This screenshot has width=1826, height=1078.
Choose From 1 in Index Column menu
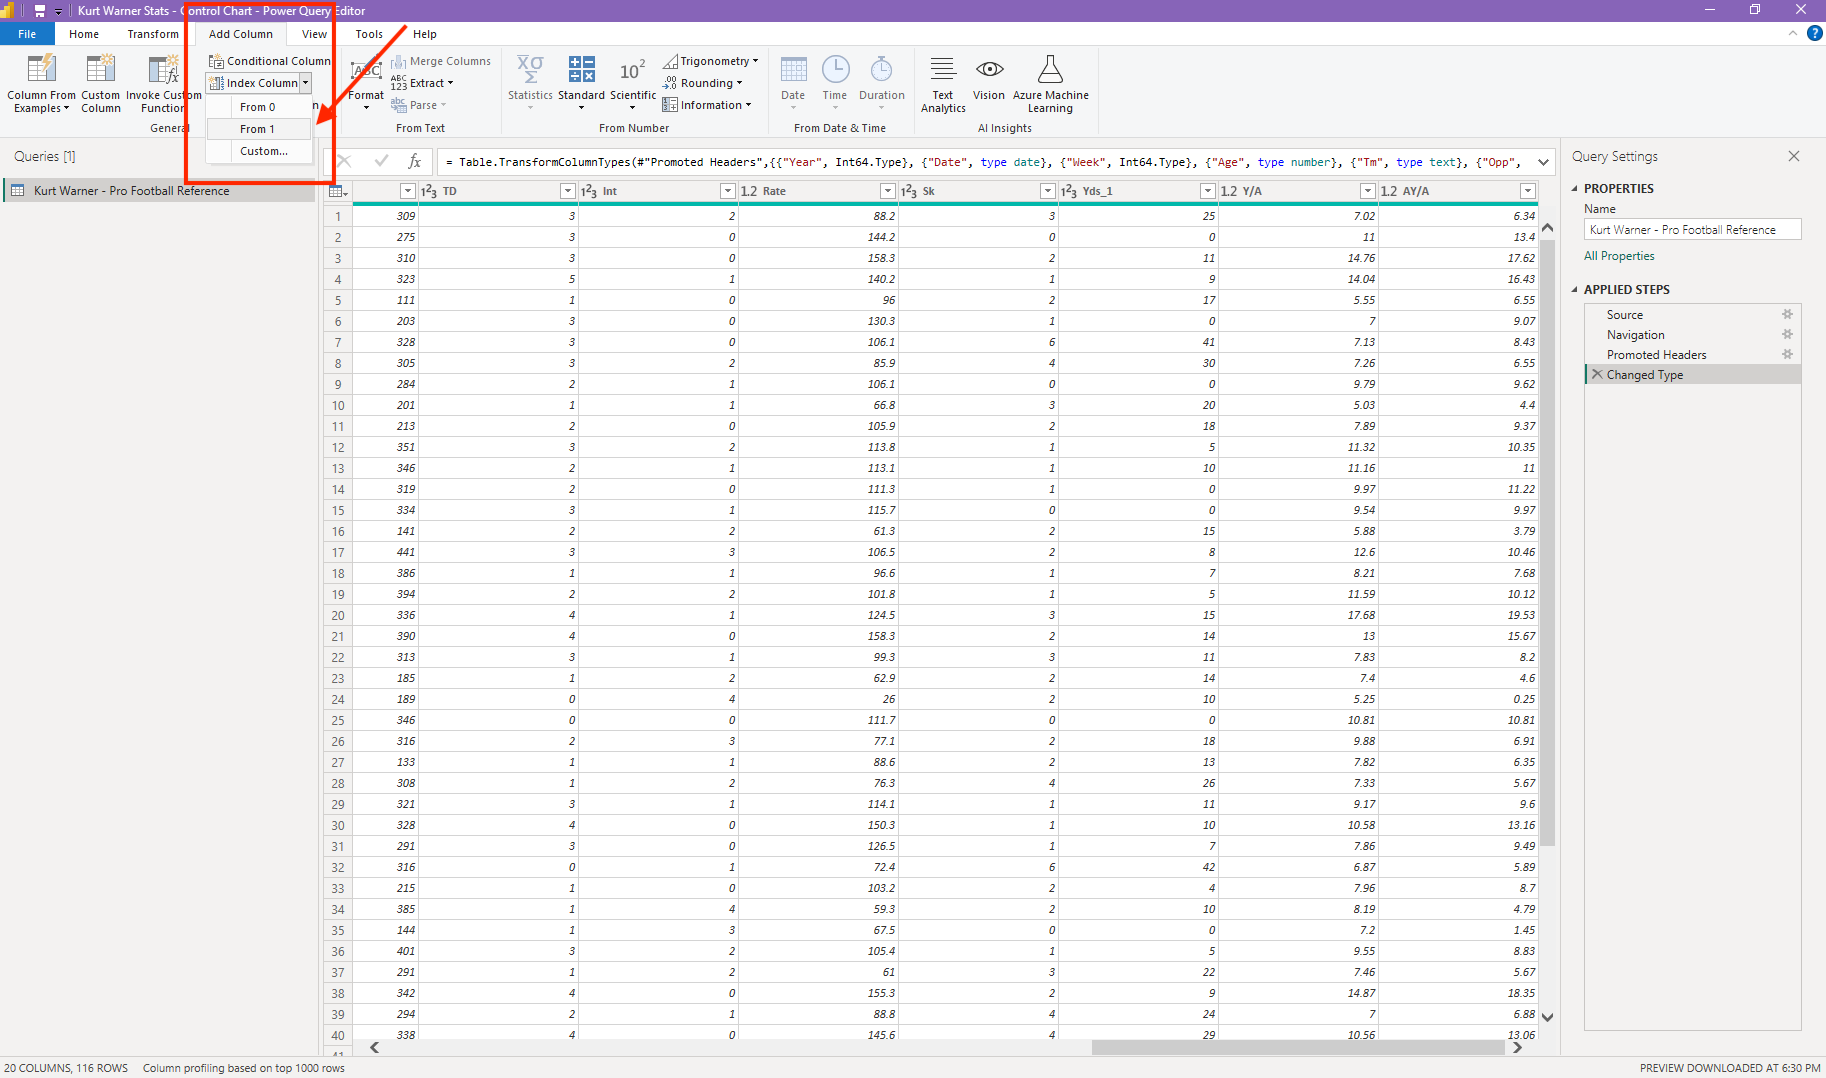tap(258, 129)
